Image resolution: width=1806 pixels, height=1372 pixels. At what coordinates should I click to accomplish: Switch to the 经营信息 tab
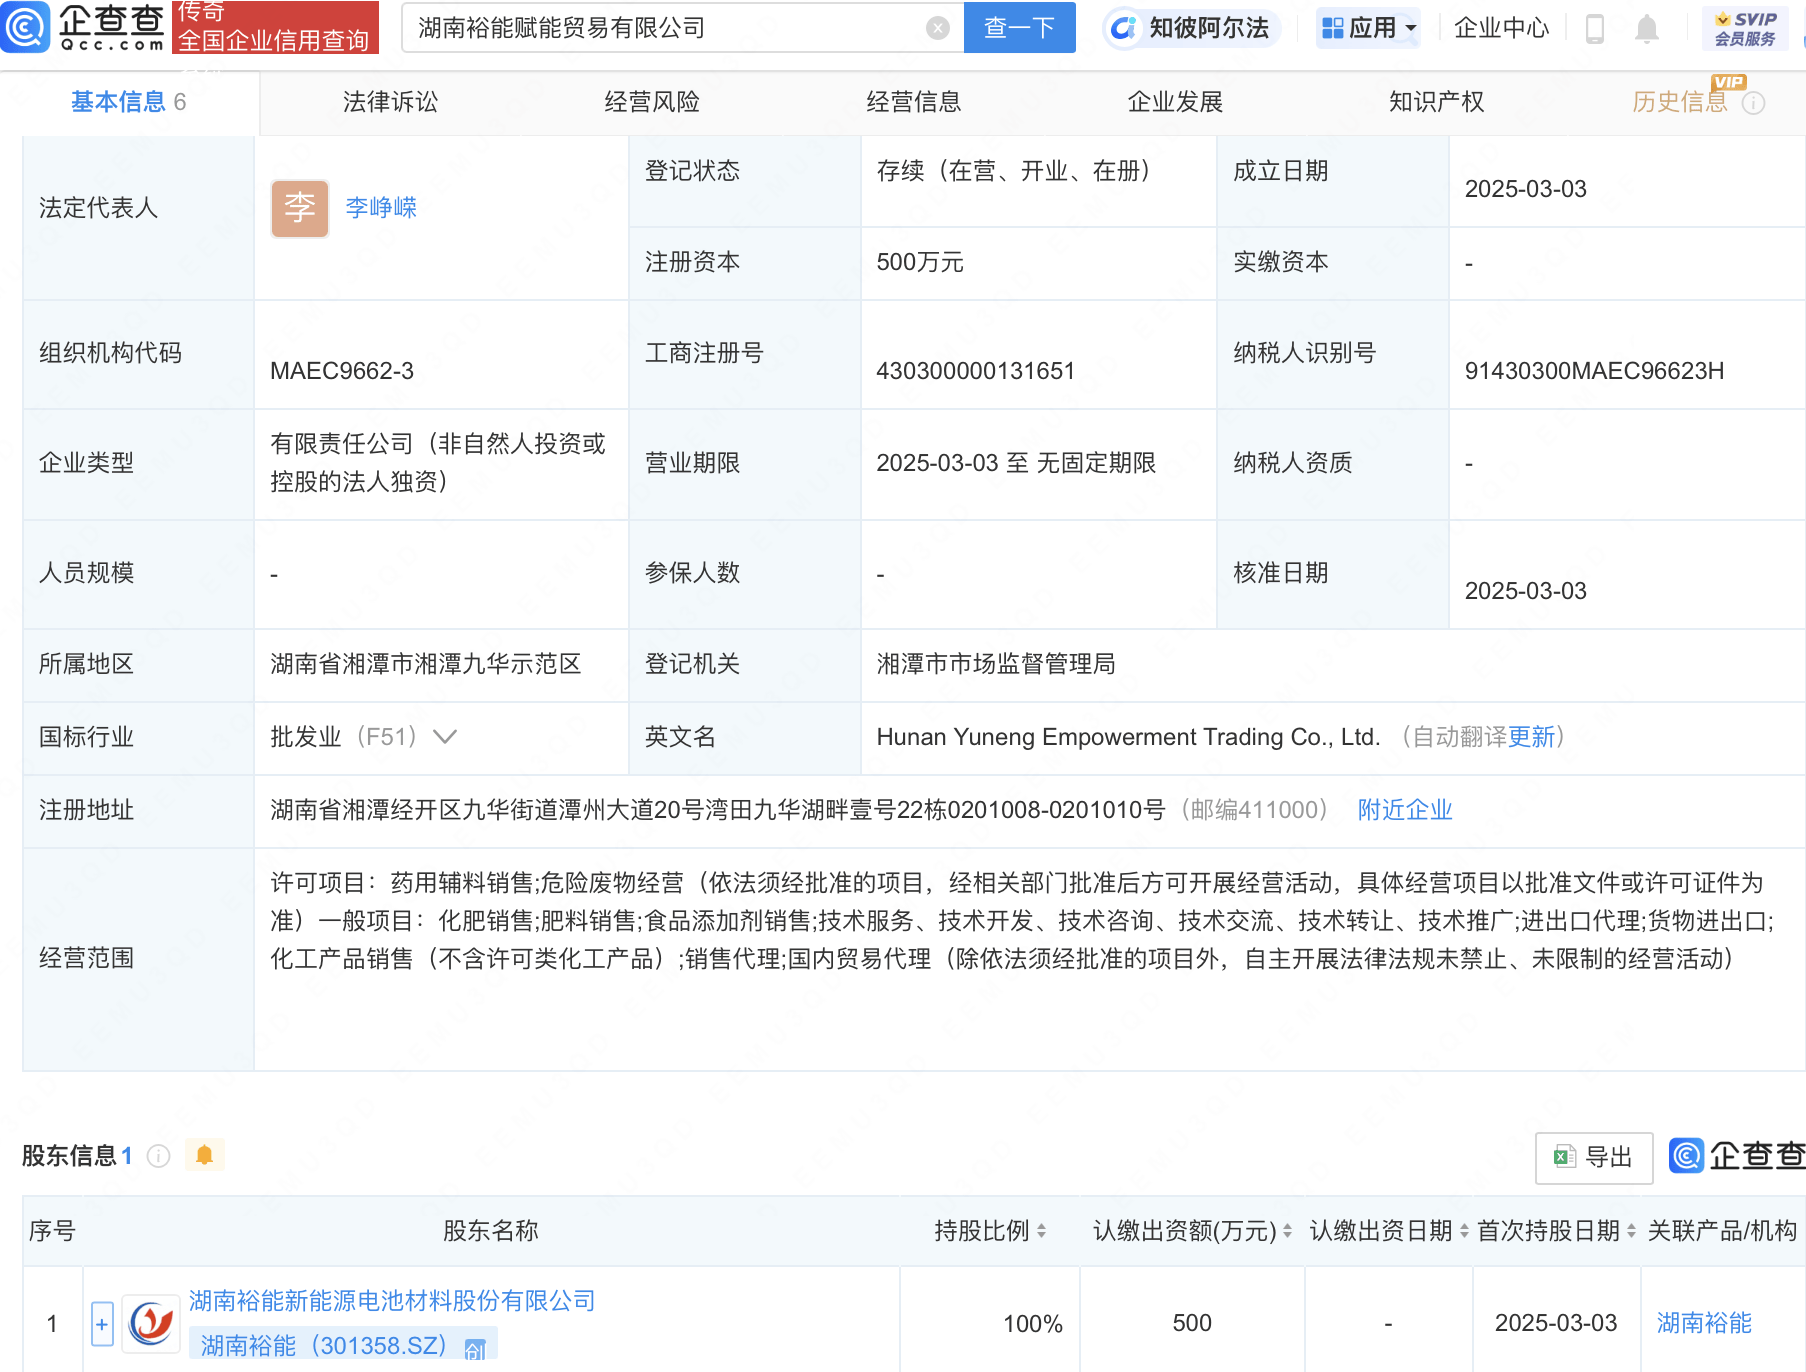click(913, 102)
